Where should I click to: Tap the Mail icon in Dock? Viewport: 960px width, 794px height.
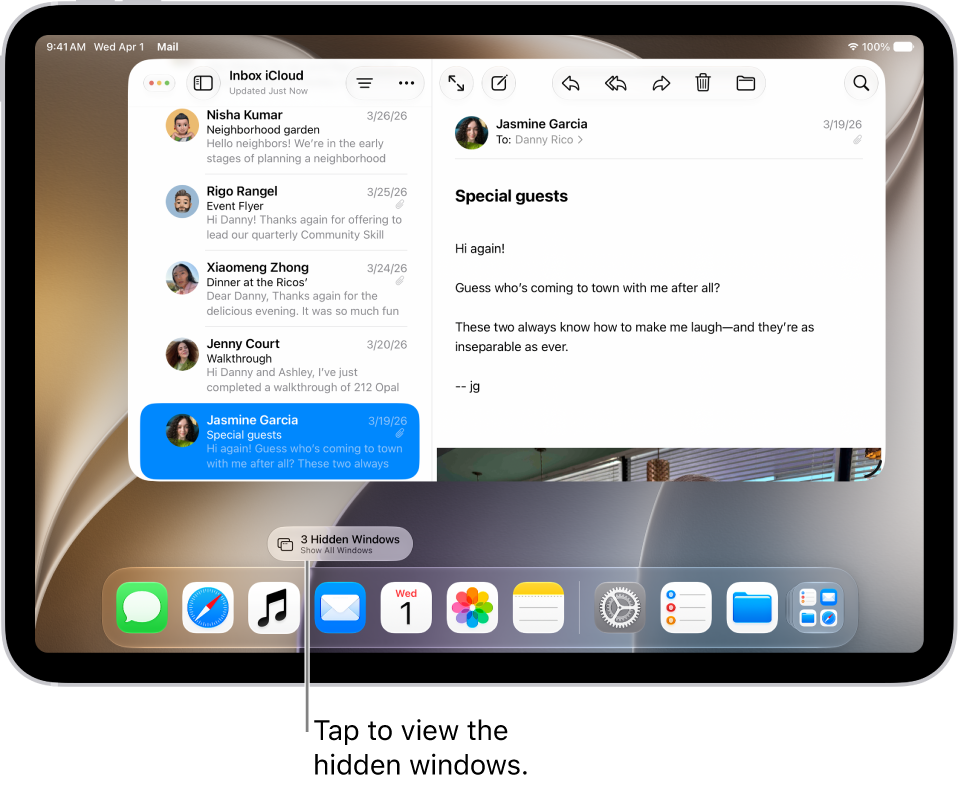[340, 607]
